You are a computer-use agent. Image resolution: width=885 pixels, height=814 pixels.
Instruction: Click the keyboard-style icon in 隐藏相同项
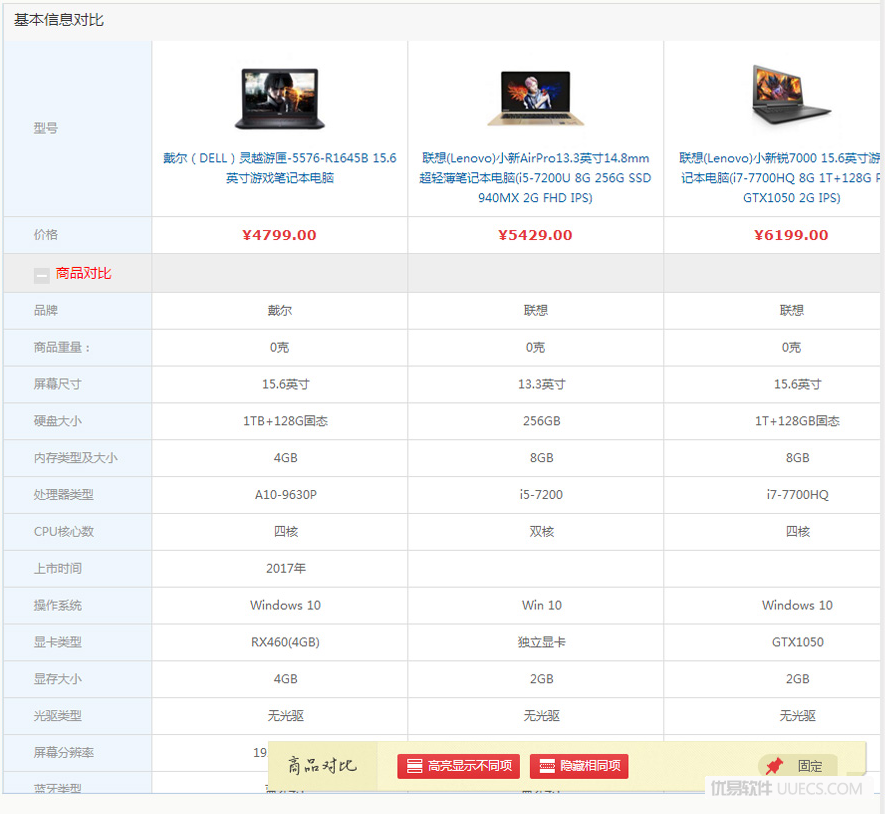[547, 766]
